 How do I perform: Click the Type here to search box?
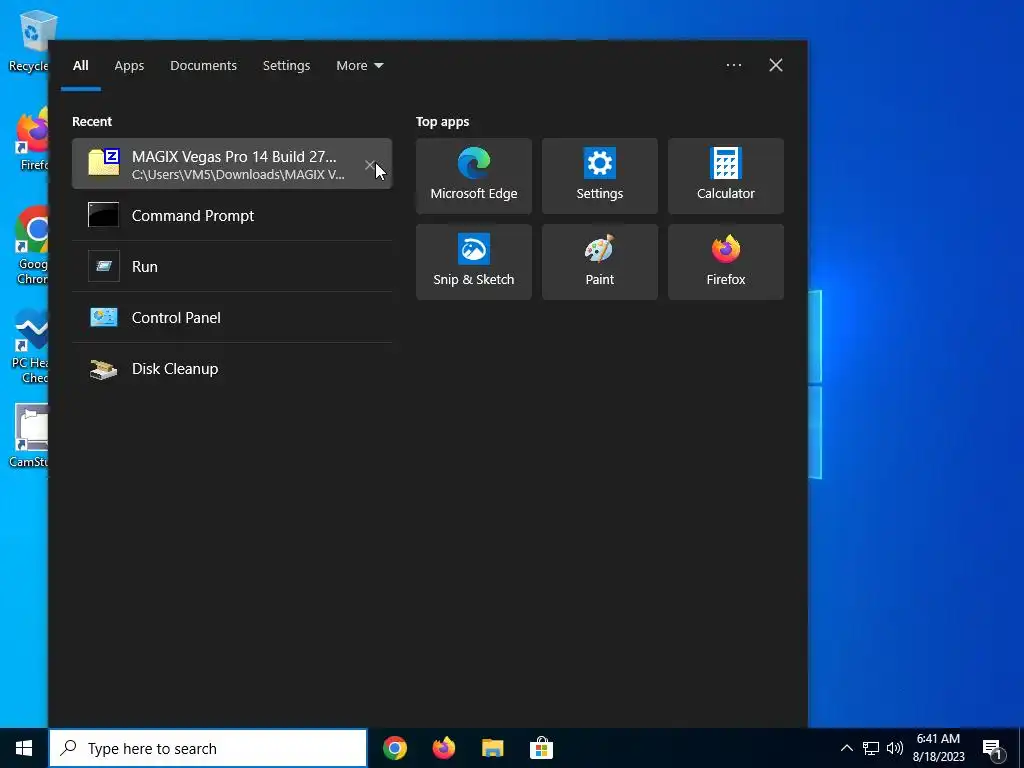[208, 748]
